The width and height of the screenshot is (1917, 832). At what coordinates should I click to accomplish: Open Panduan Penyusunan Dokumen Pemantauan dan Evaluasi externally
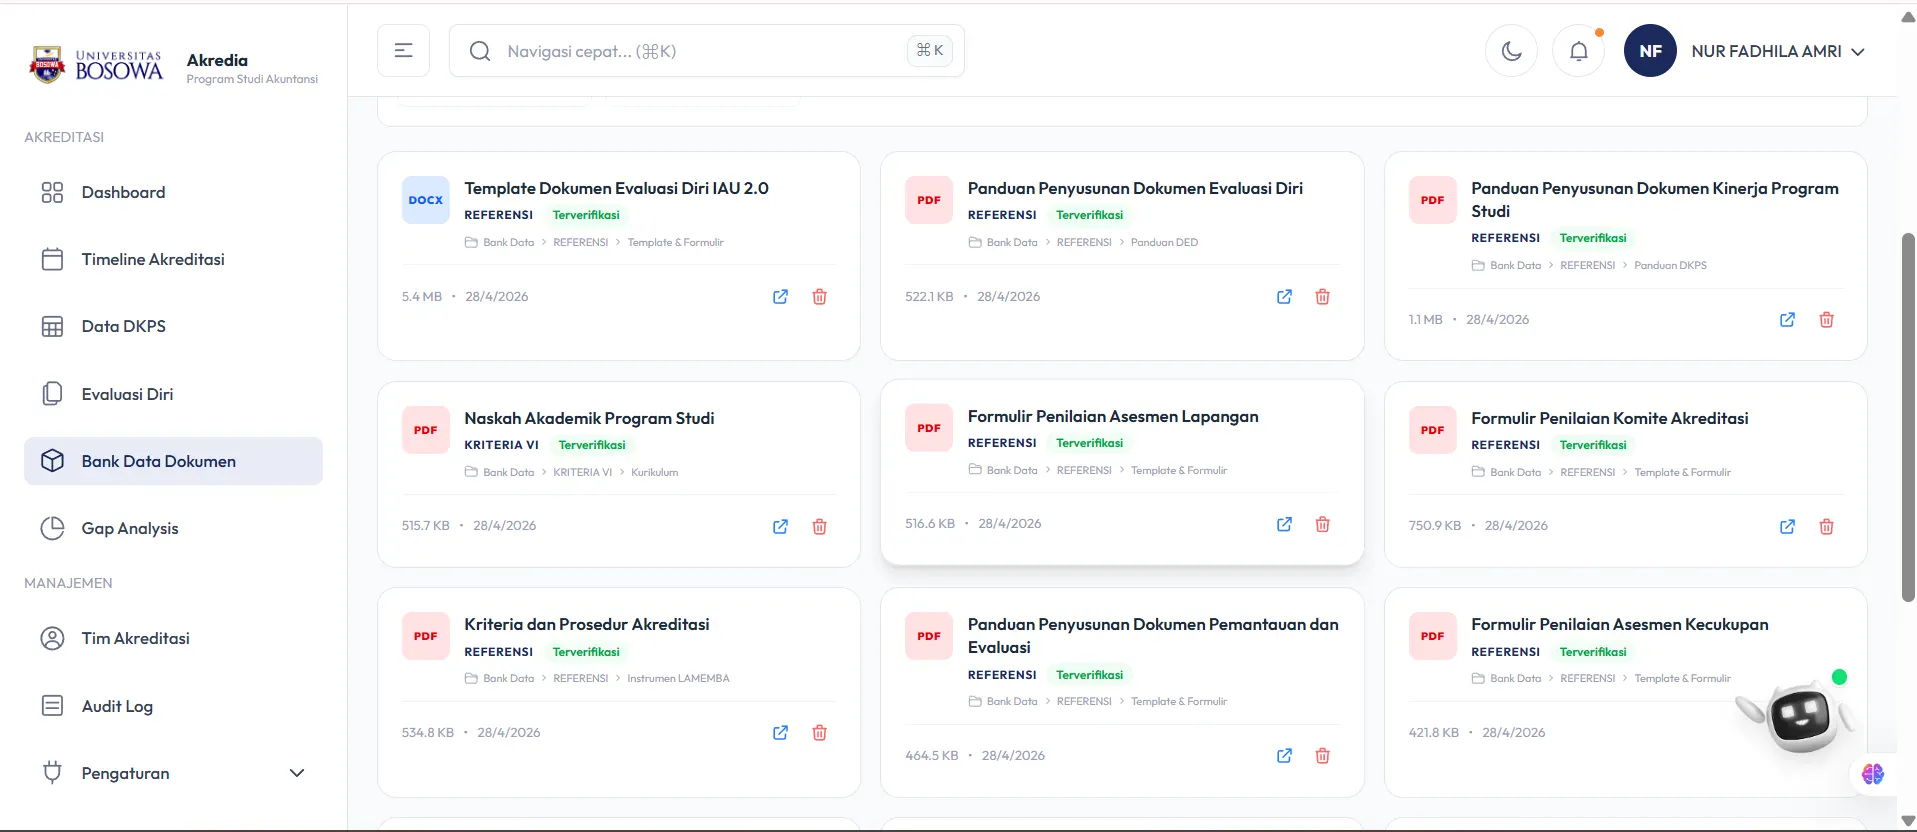(x=1284, y=756)
